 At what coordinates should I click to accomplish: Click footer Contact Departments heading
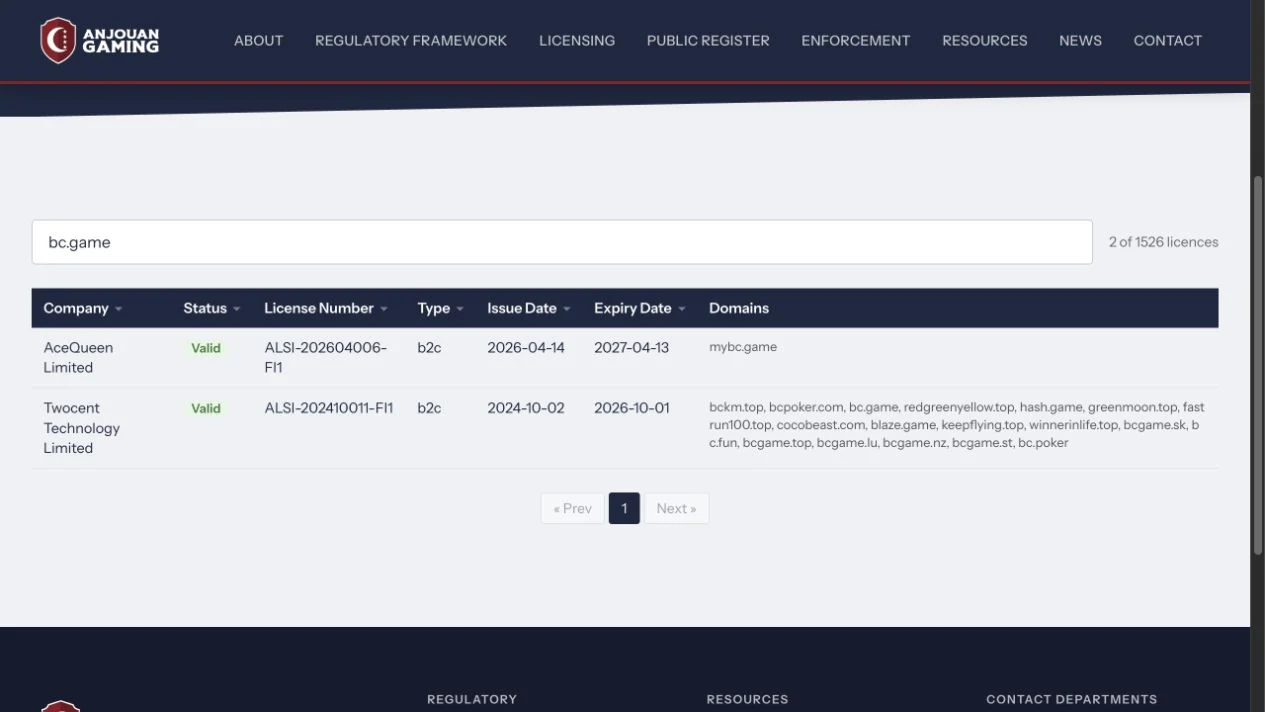point(1072,700)
